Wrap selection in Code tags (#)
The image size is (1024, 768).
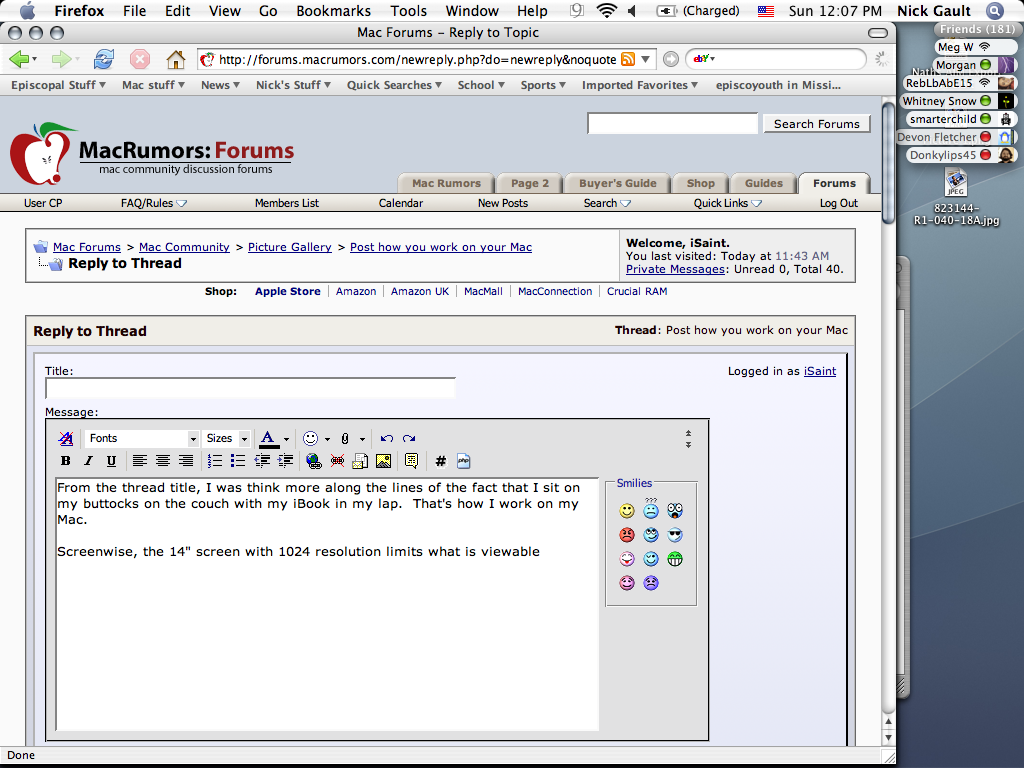click(x=441, y=461)
